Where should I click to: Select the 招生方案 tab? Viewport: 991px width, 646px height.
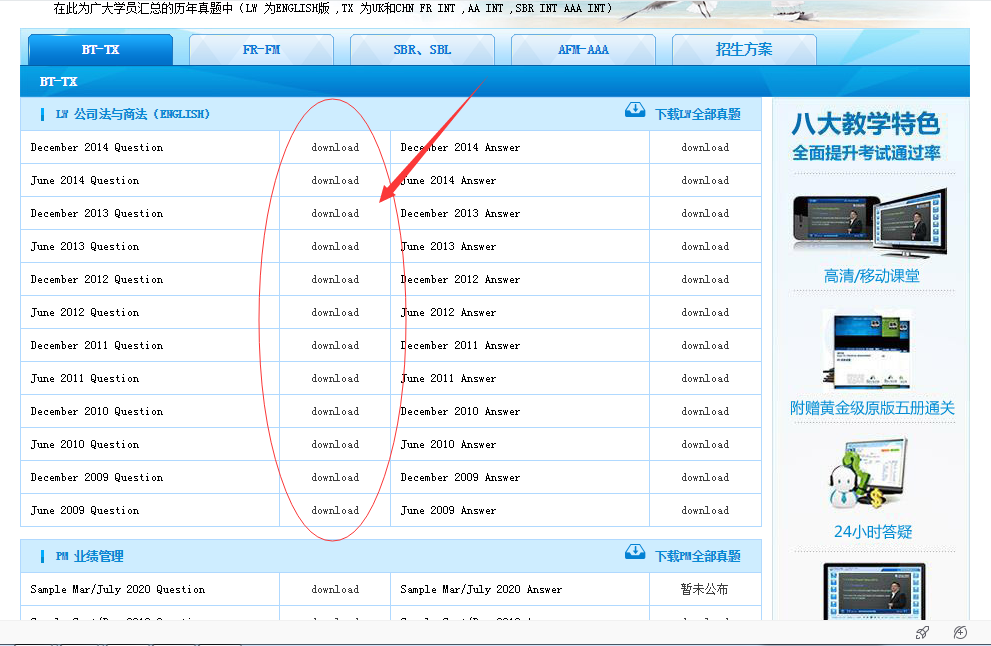(x=744, y=49)
